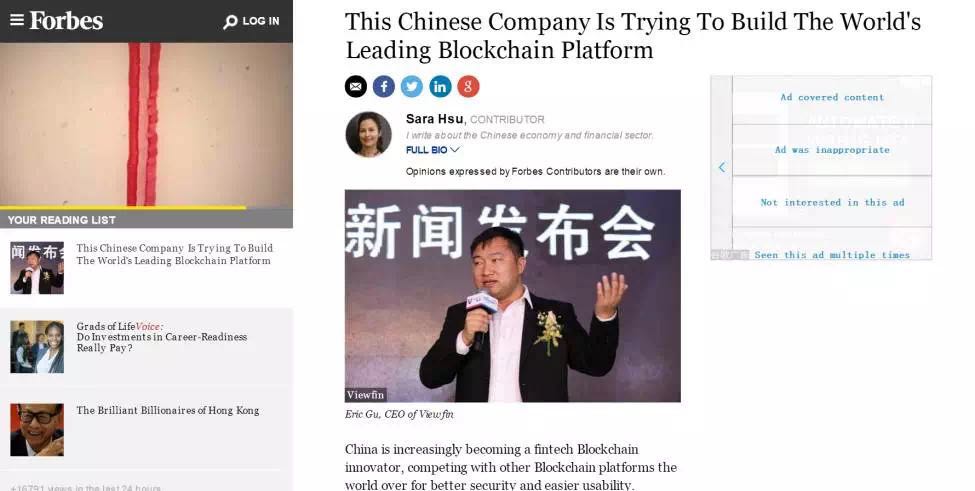Select 'Ad was inappropriate' option

(x=832, y=150)
